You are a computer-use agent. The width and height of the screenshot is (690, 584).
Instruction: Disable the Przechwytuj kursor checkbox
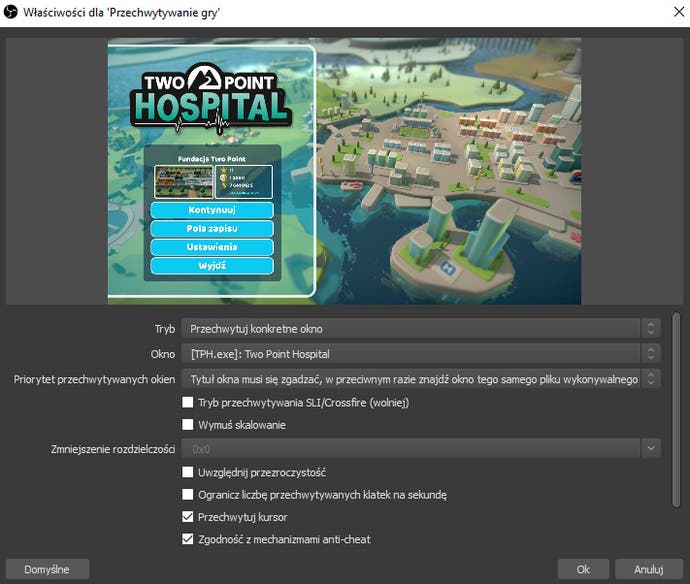point(187,517)
